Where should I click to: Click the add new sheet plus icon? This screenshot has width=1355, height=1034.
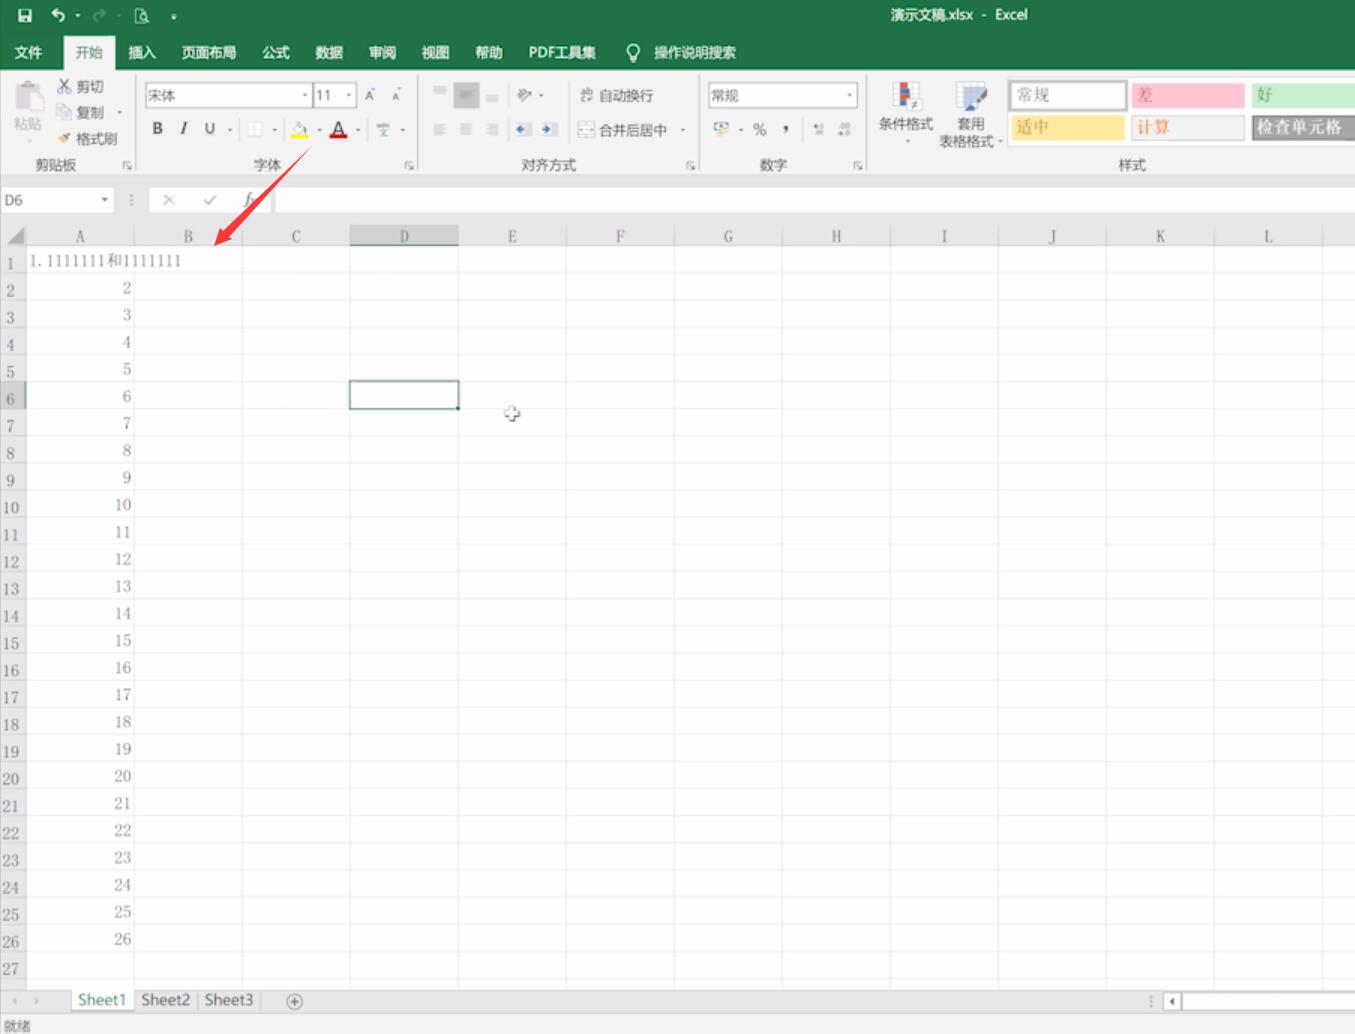click(294, 1001)
